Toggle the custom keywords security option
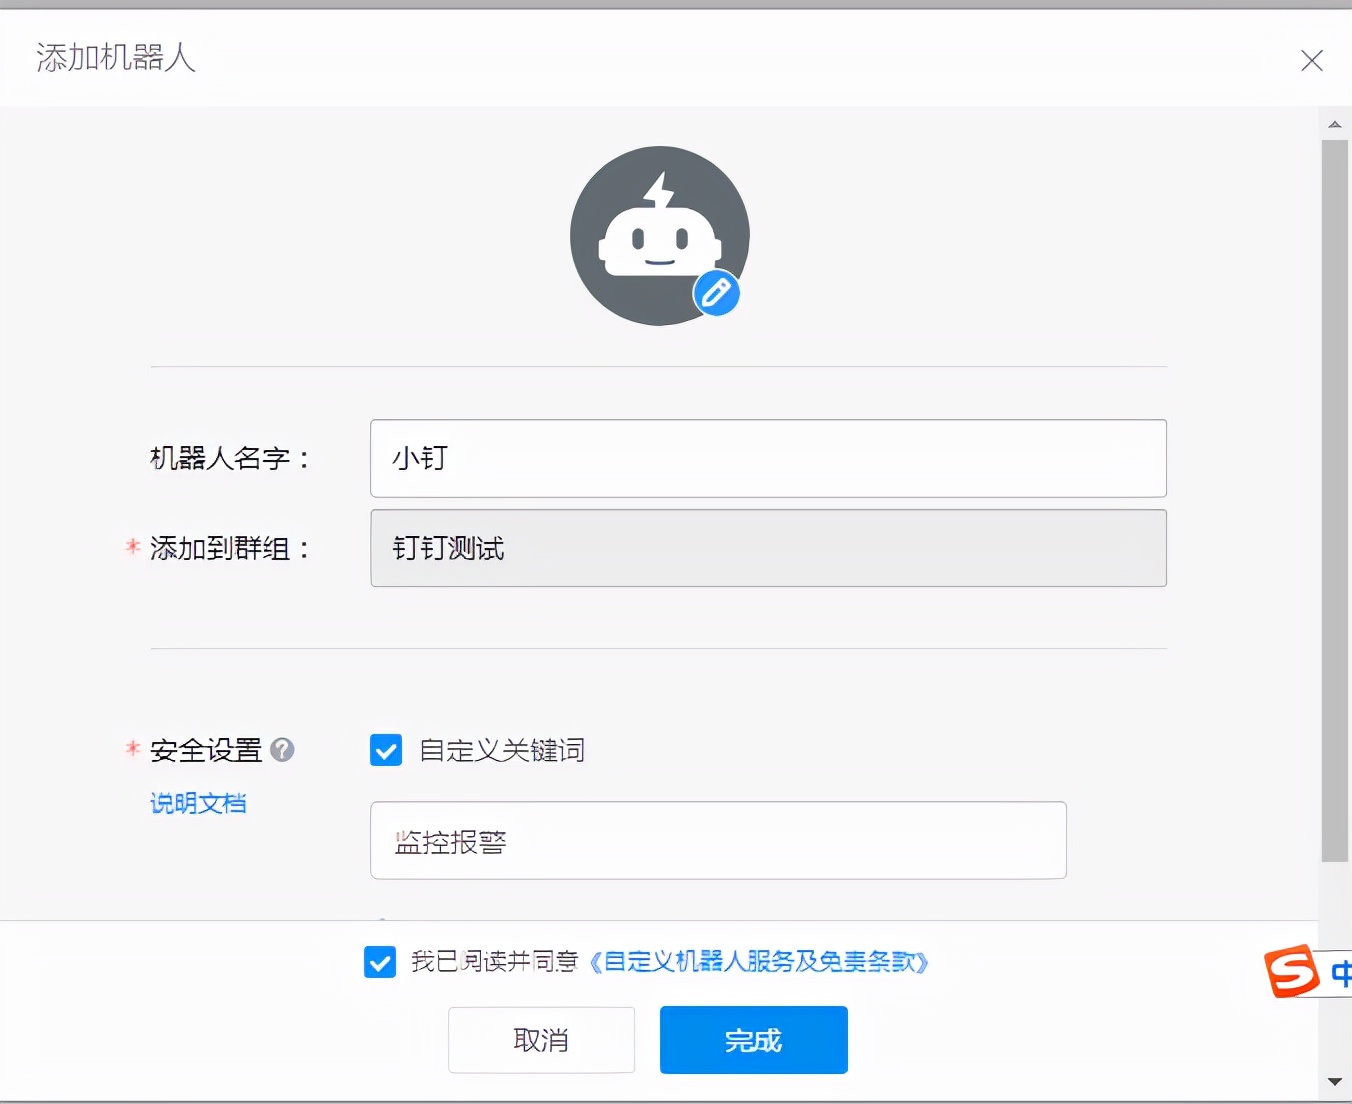The height and width of the screenshot is (1104, 1352). coord(386,750)
